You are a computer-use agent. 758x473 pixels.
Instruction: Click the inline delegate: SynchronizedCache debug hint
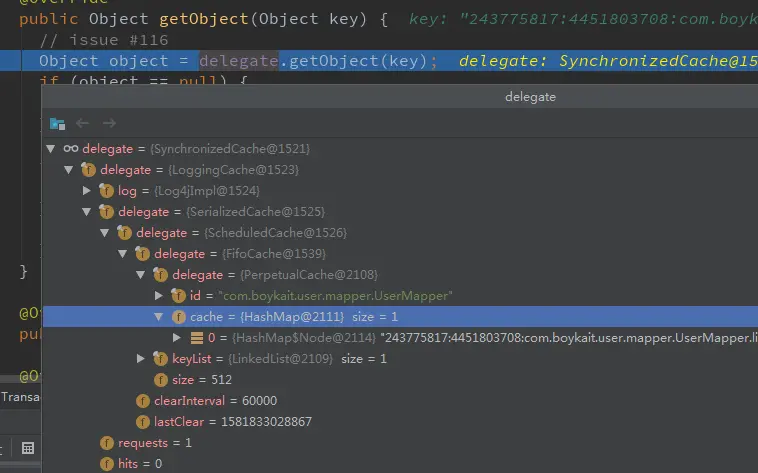[608, 61]
